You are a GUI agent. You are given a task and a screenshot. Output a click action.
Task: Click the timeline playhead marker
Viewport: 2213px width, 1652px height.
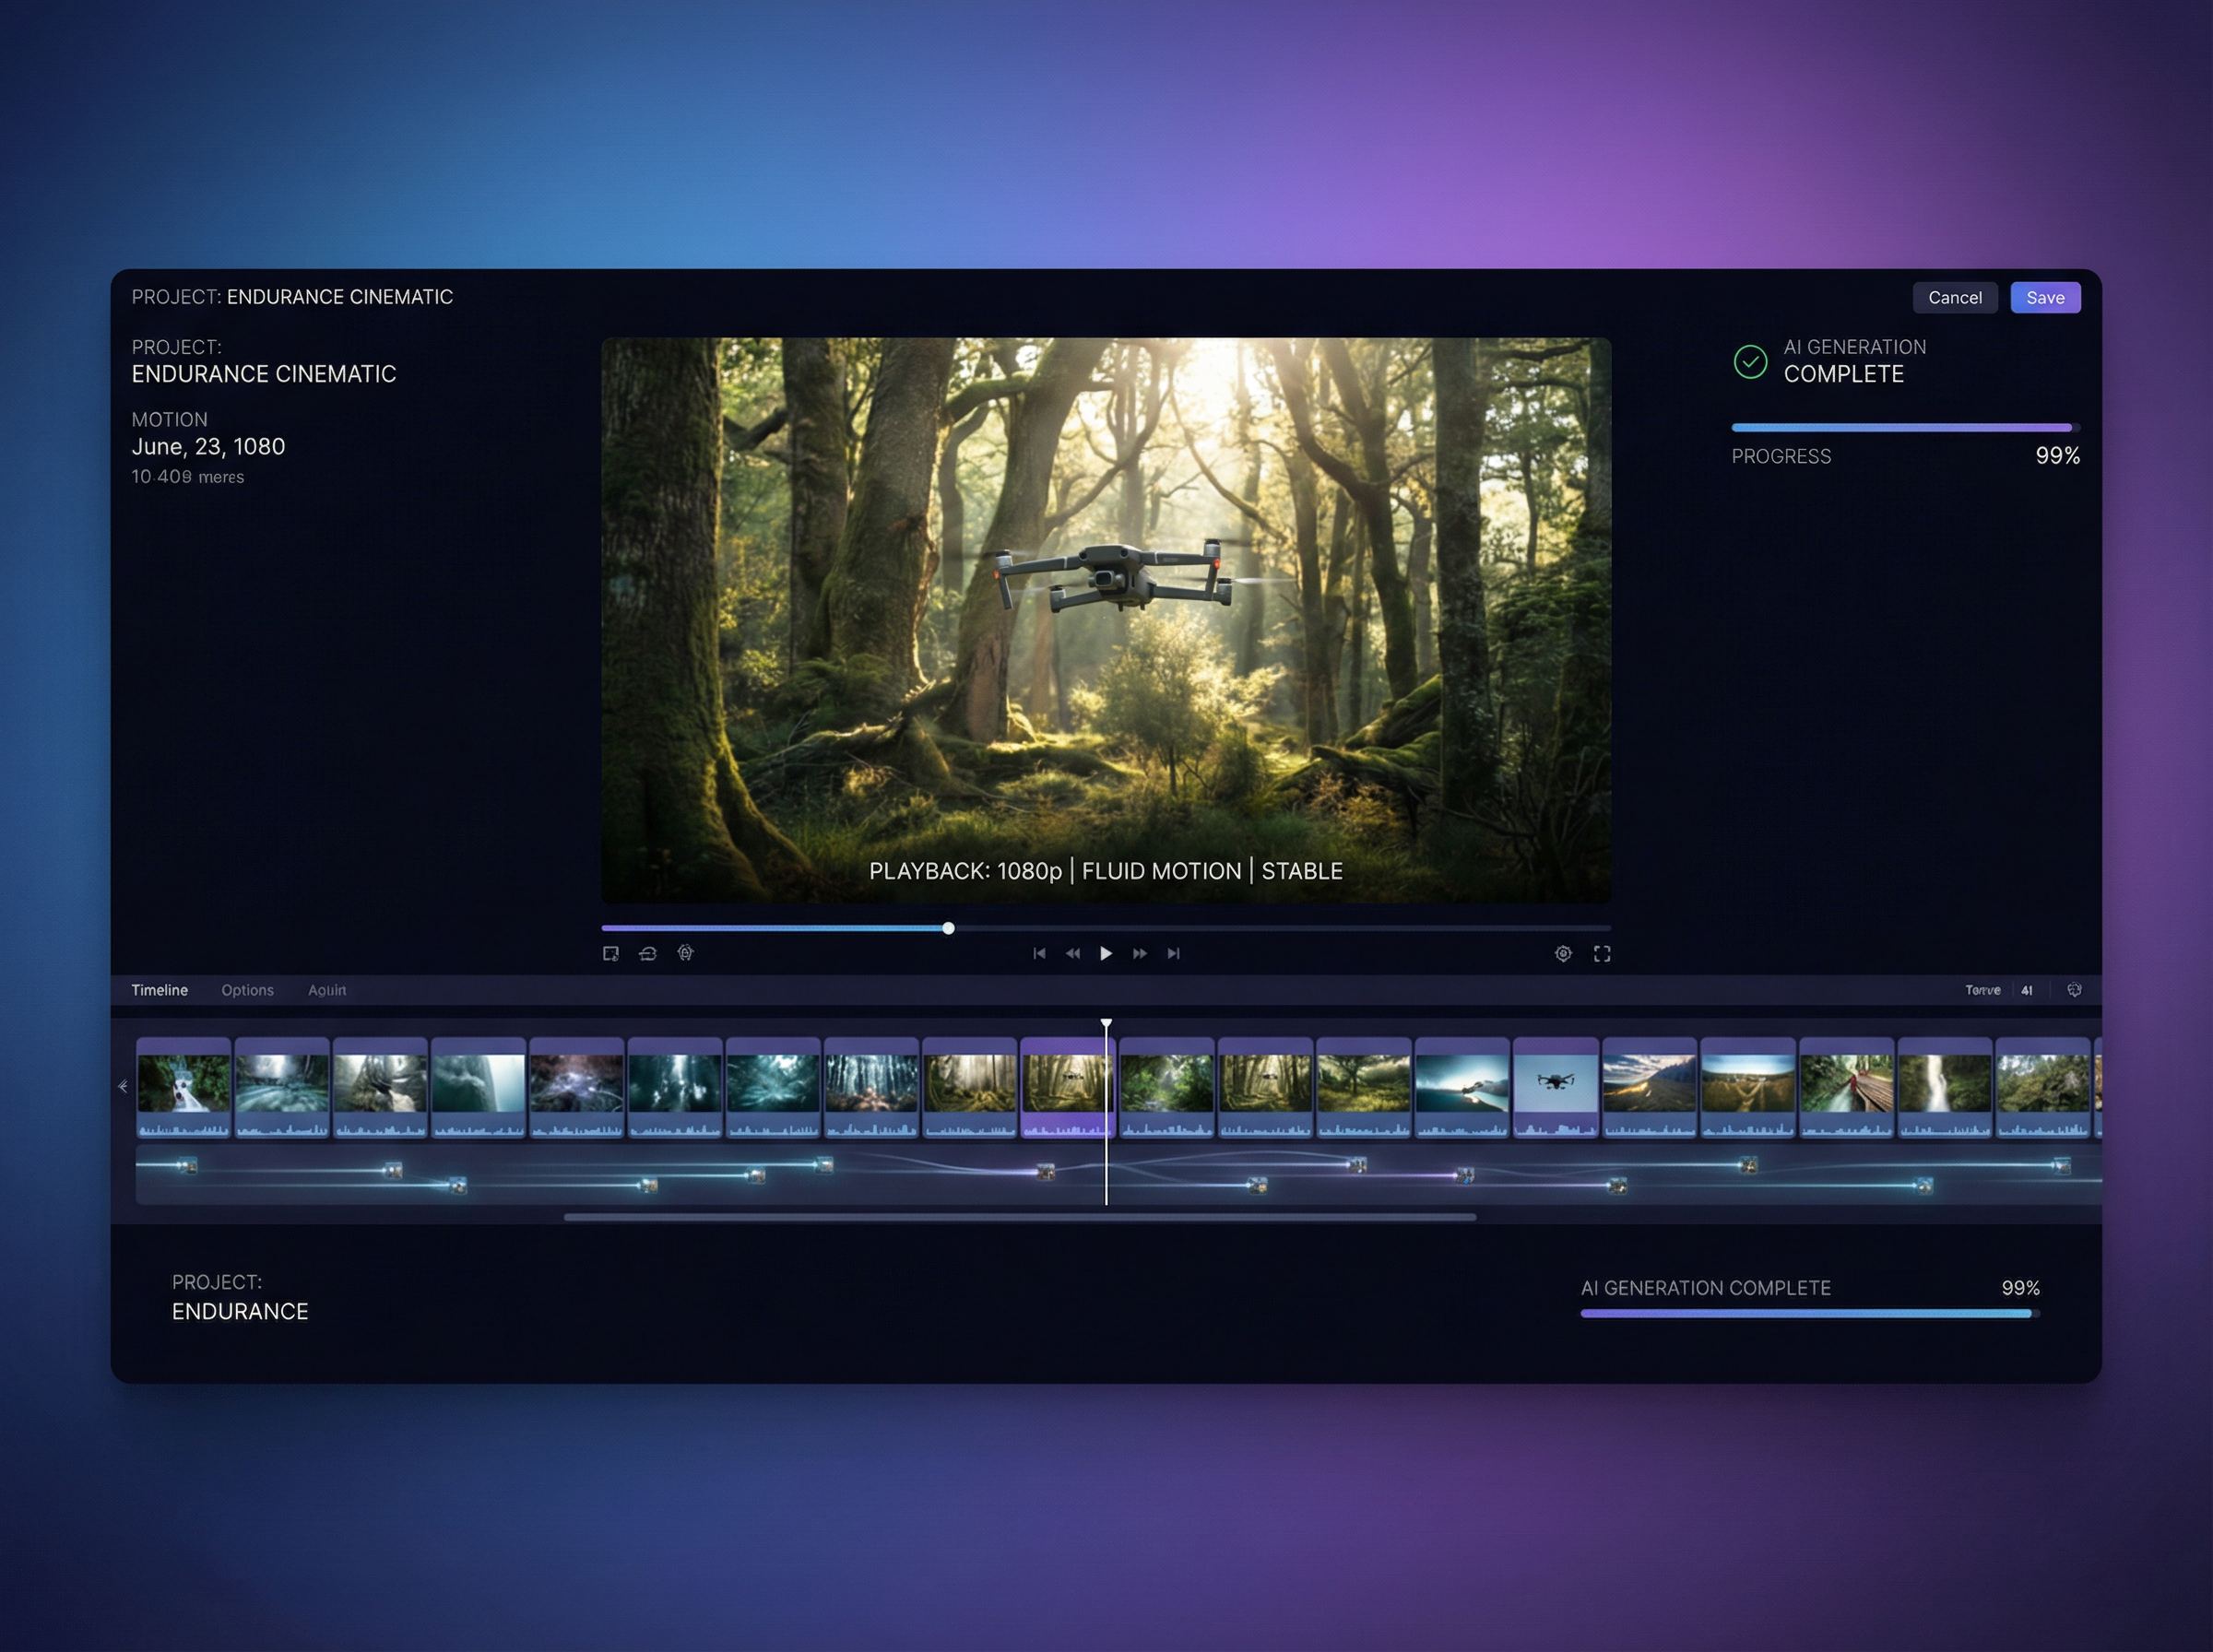(1106, 1024)
